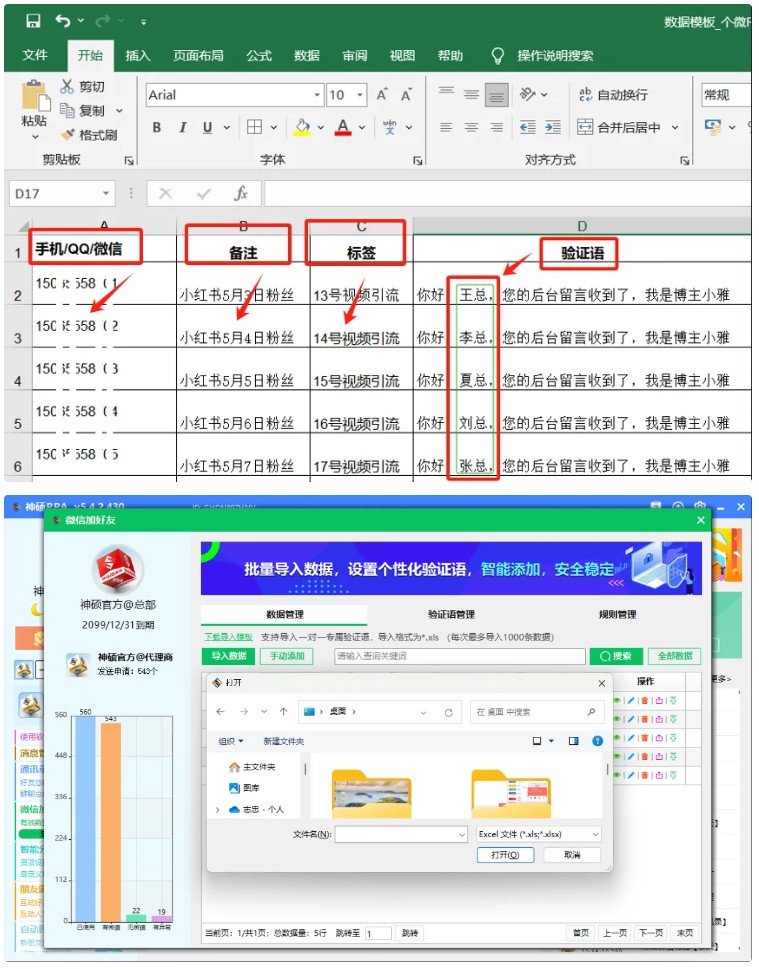Viewport: 759px width, 969px height.
Task: Click the Undo arrow in Excel
Action: [62, 21]
